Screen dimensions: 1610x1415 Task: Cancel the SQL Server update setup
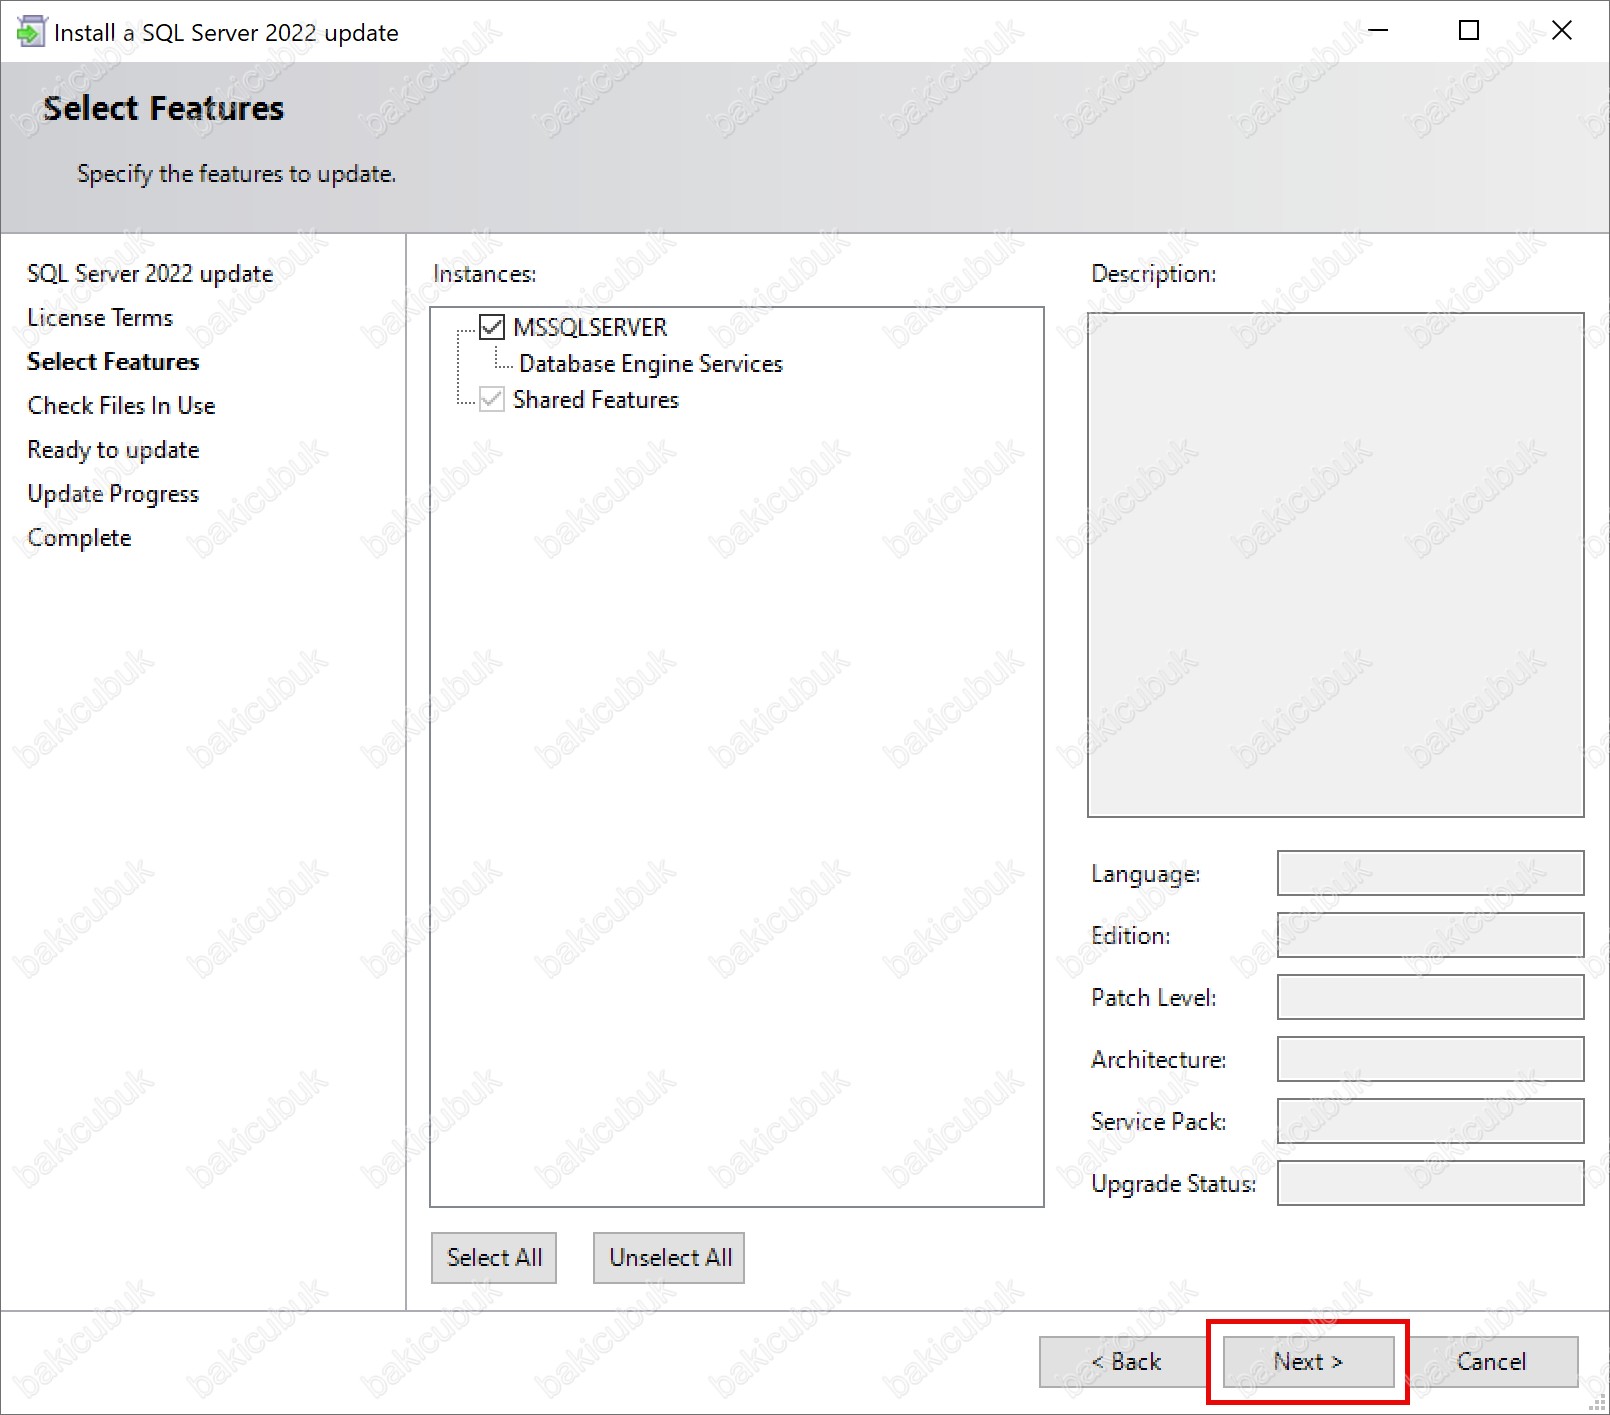tap(1492, 1362)
